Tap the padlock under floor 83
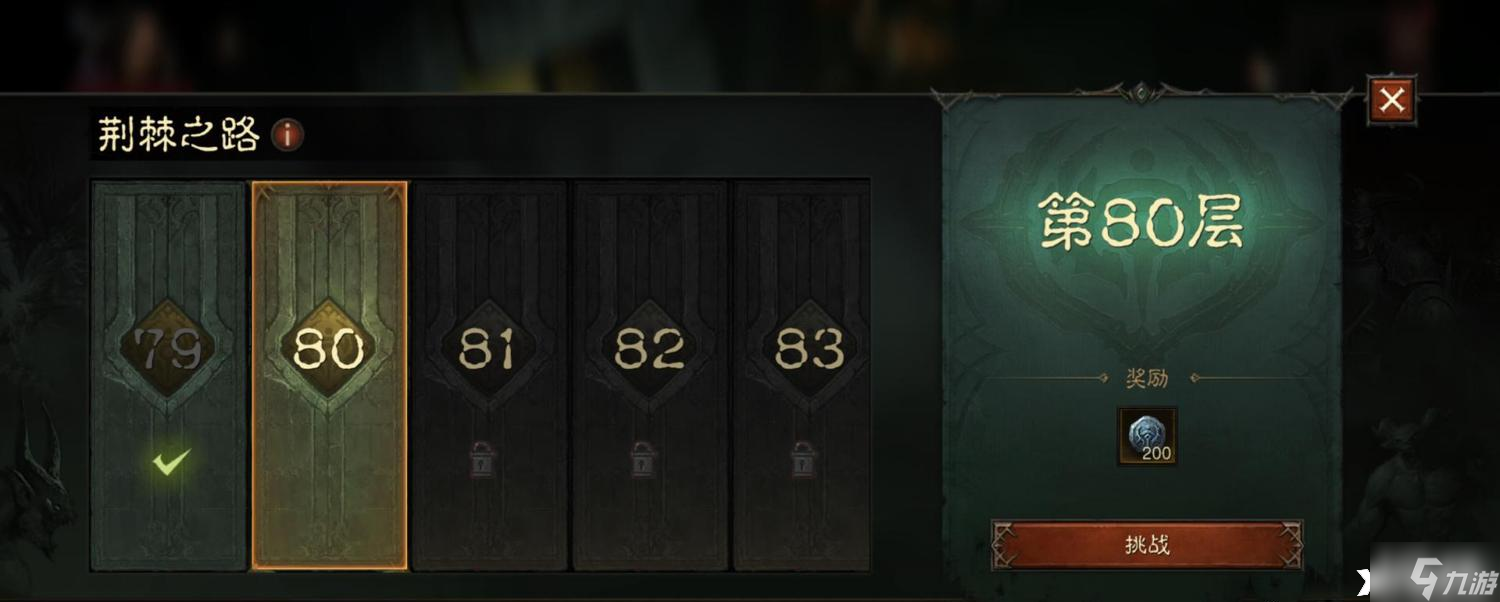This screenshot has height=602, width=1500. 802,458
